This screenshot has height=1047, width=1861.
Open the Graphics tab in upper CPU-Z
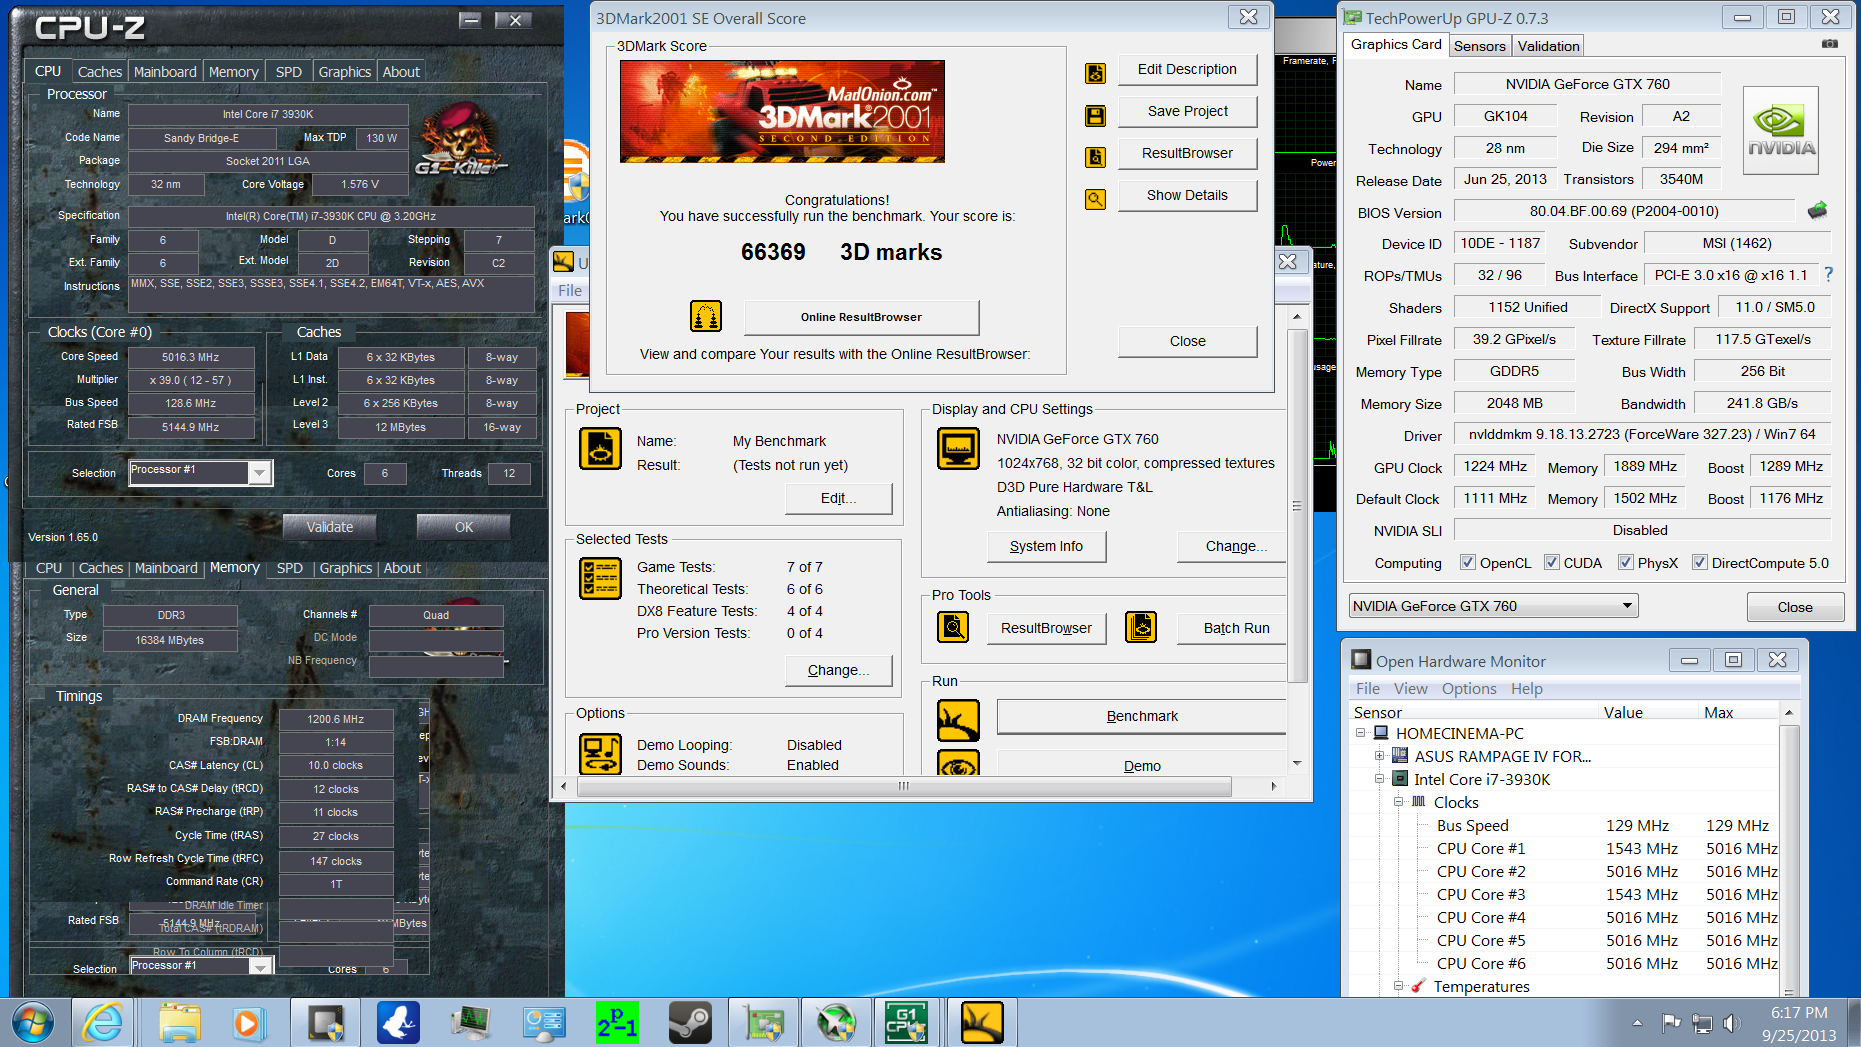pos(345,72)
